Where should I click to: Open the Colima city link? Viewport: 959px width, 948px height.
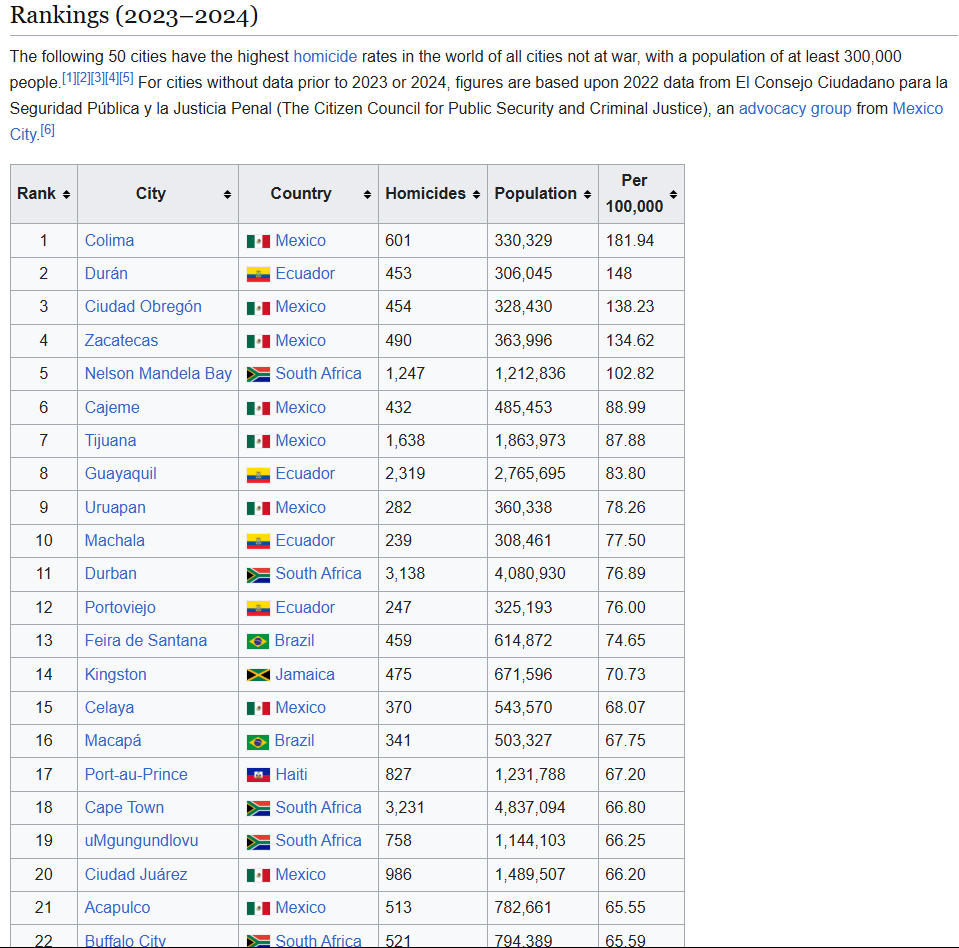pyautogui.click(x=109, y=240)
